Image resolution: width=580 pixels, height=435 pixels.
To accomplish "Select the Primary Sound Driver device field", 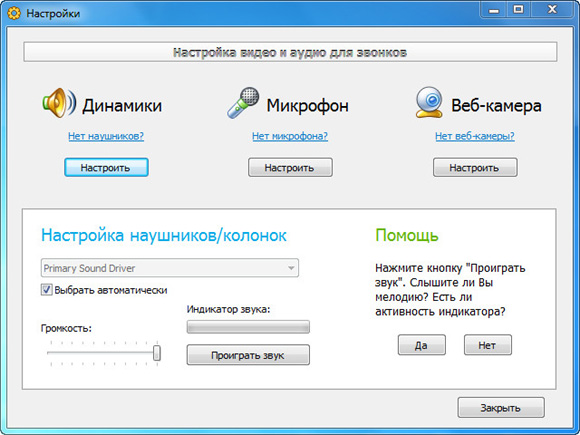I will point(169,268).
